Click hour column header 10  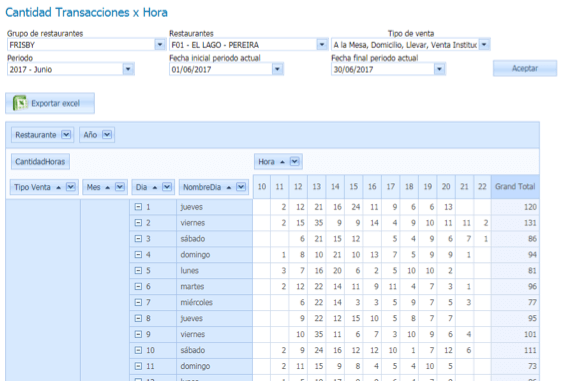tap(262, 186)
